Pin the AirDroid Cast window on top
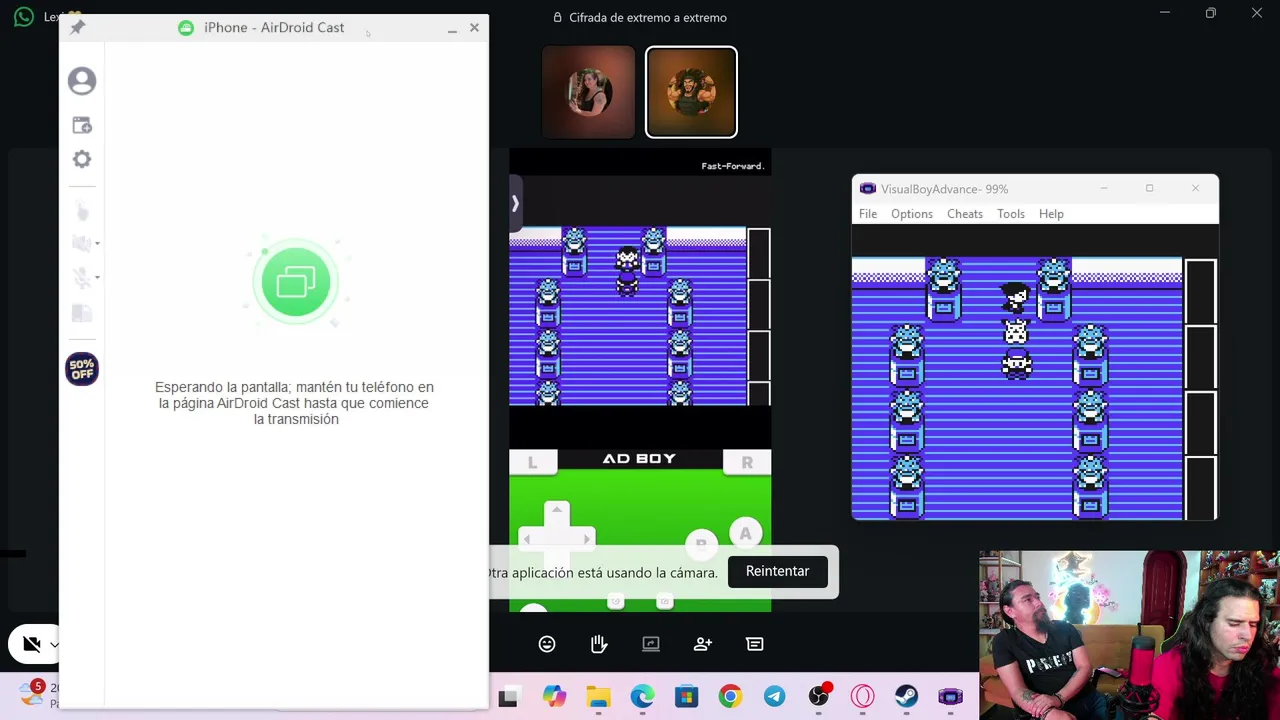 (77, 27)
